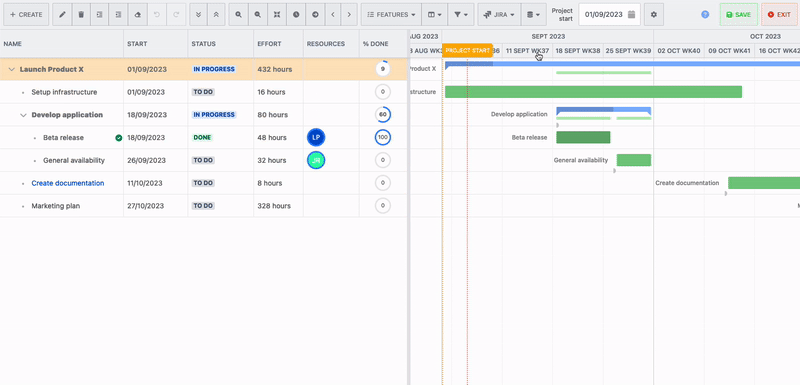800x385 pixels.
Task: Click the Beta release Gantt bar
Action: pos(583,137)
